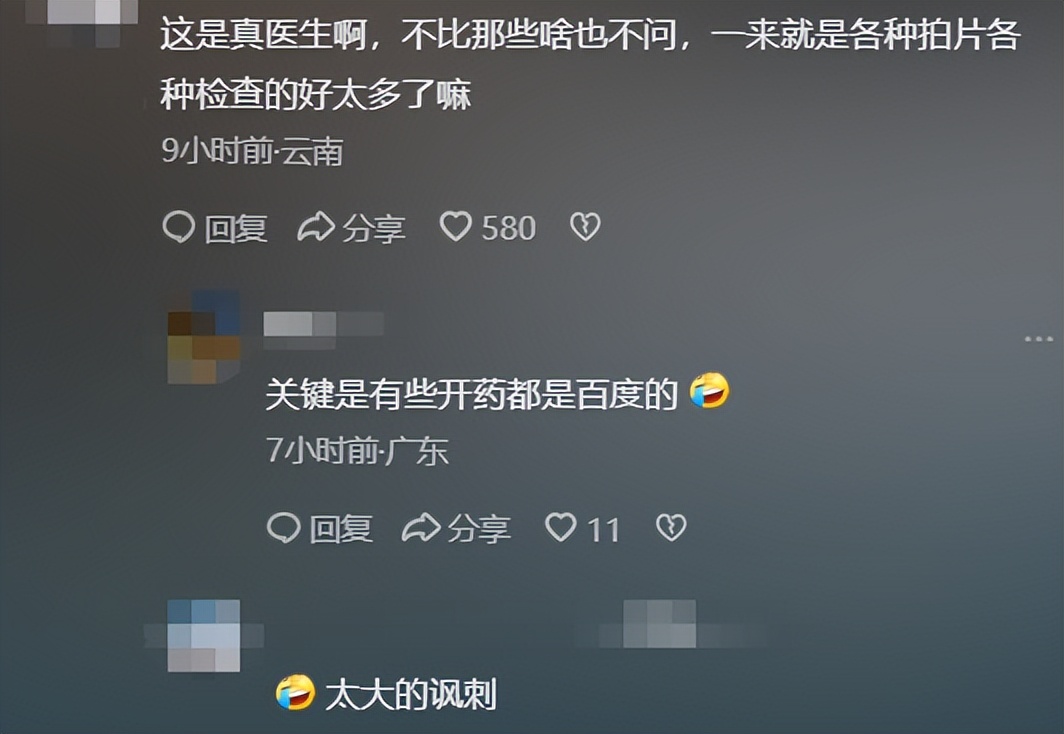This screenshot has width=1064, height=734.
Task: Select the comment text starting 这是真医生啊
Action: 590,64
